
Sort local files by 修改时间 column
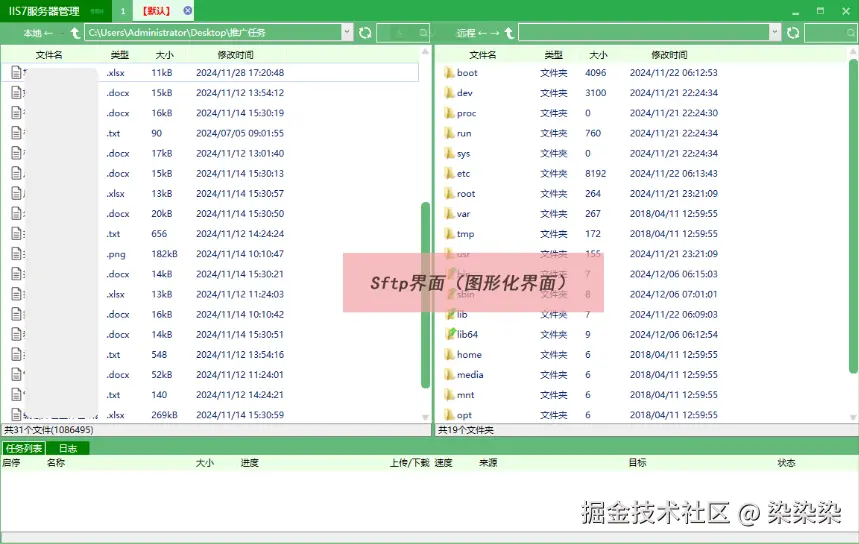pyautogui.click(x=236, y=55)
